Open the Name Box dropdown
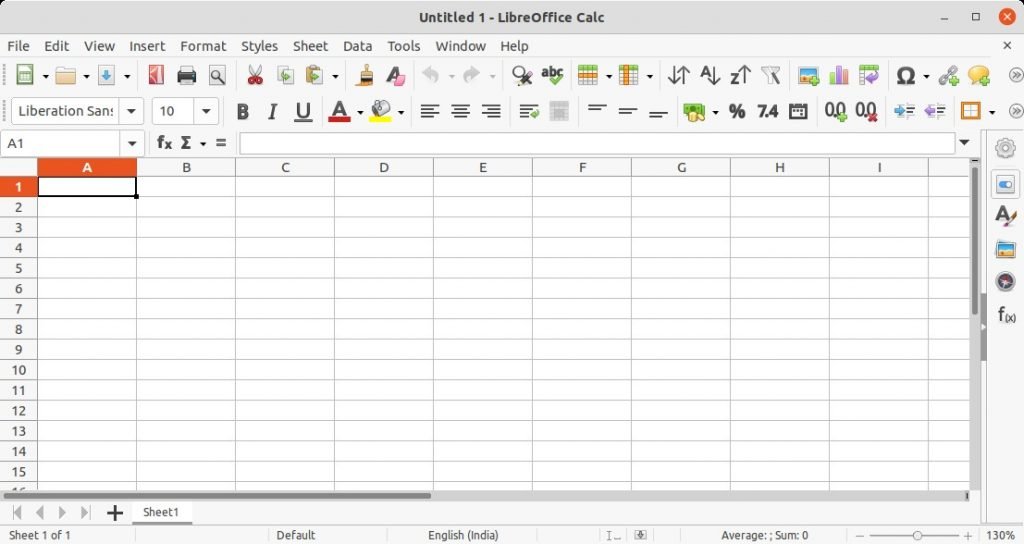The width and height of the screenshot is (1024, 544). click(x=132, y=143)
